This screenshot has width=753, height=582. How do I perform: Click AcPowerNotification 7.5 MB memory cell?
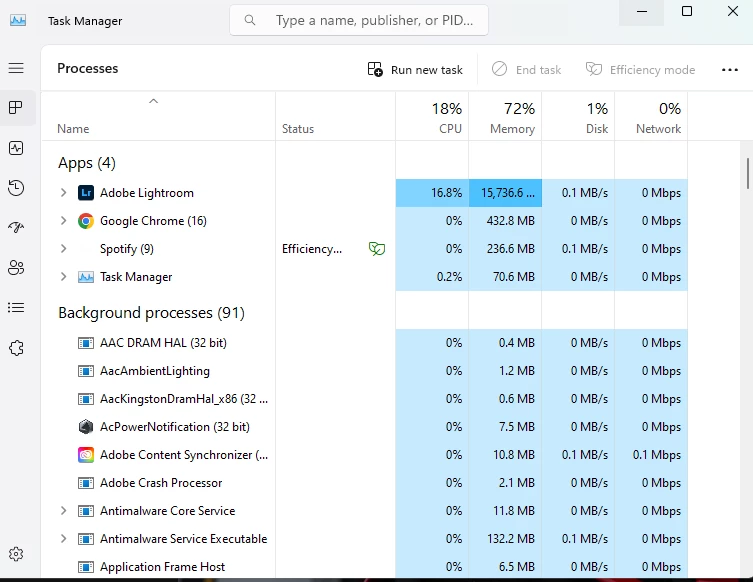pos(505,427)
